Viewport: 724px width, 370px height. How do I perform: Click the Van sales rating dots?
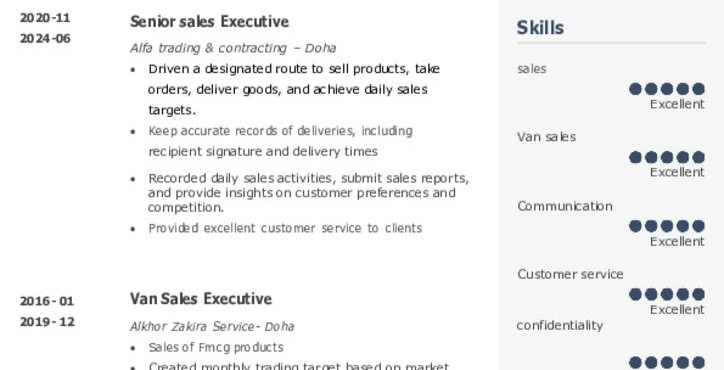[667, 158]
